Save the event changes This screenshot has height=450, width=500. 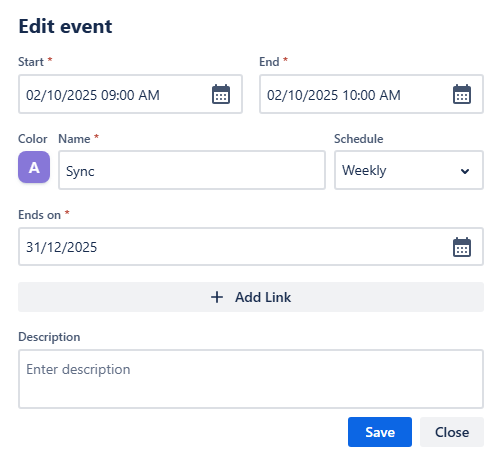click(x=380, y=432)
